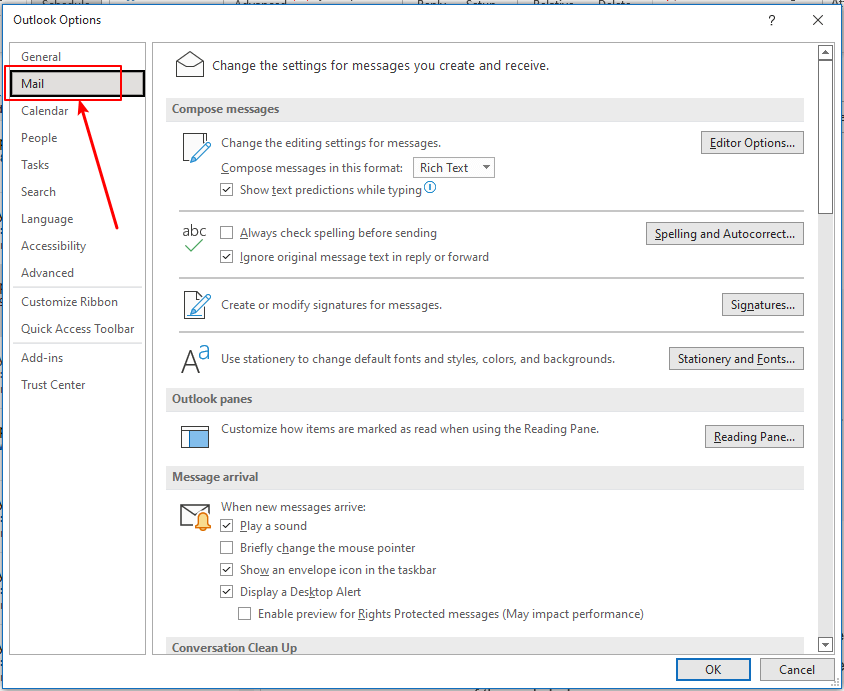Viewport: 844px width, 691px height.
Task: Click the Reading Pane layout icon
Action: pos(195,436)
